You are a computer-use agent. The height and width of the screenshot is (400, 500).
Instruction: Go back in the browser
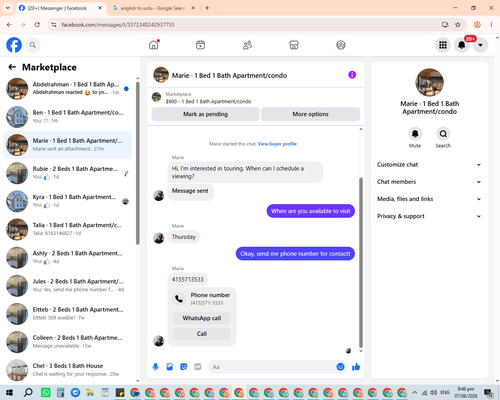pyautogui.click(x=9, y=25)
